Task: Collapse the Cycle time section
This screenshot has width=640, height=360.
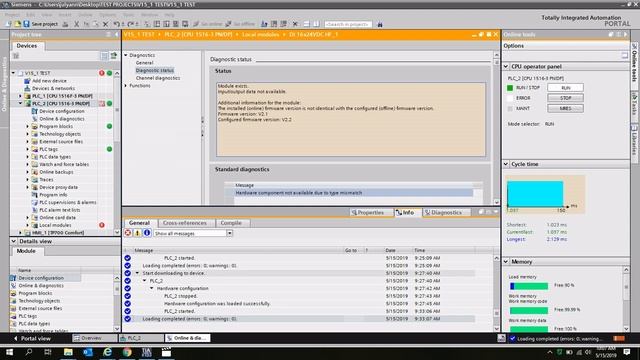Action: point(506,164)
